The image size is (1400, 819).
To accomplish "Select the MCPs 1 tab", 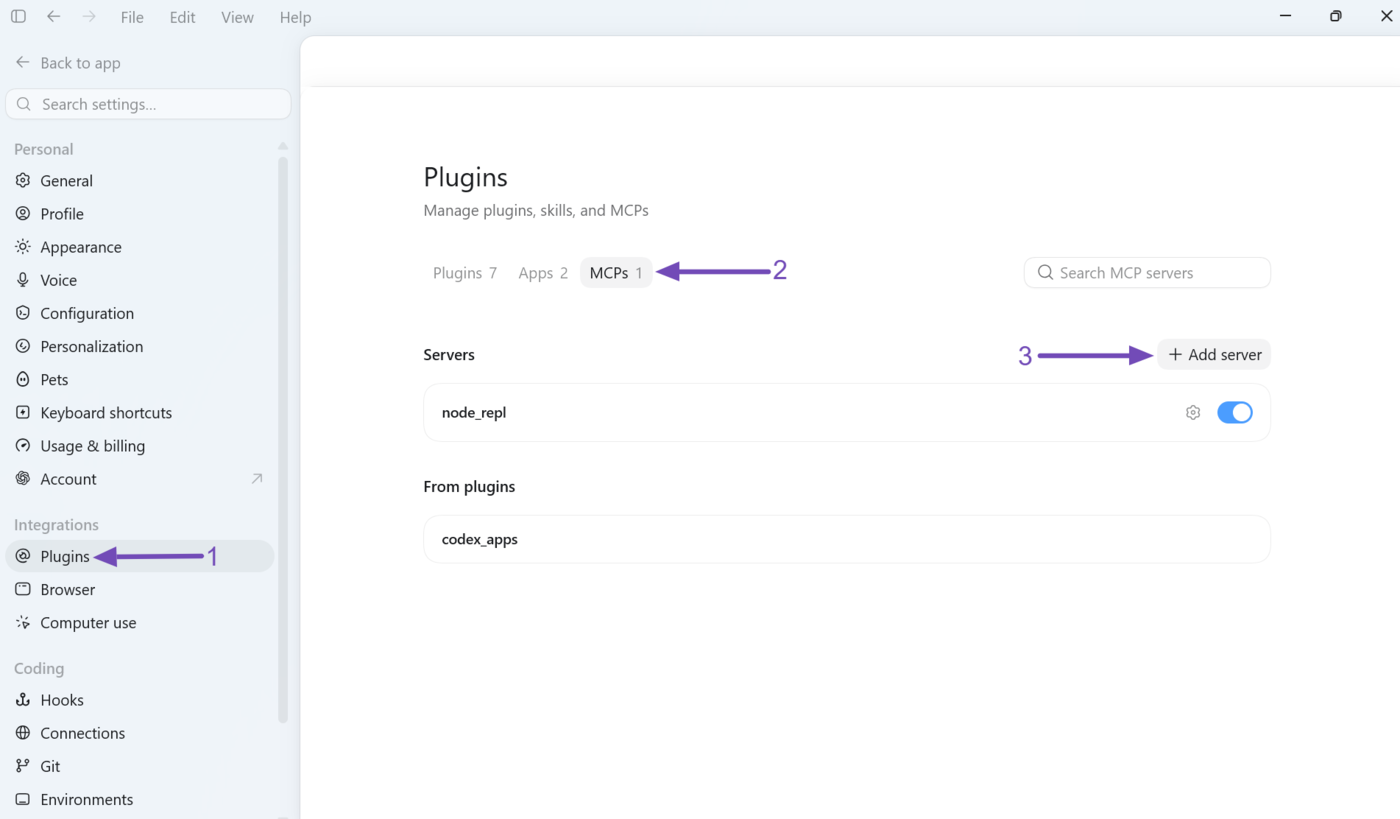I will (x=616, y=273).
